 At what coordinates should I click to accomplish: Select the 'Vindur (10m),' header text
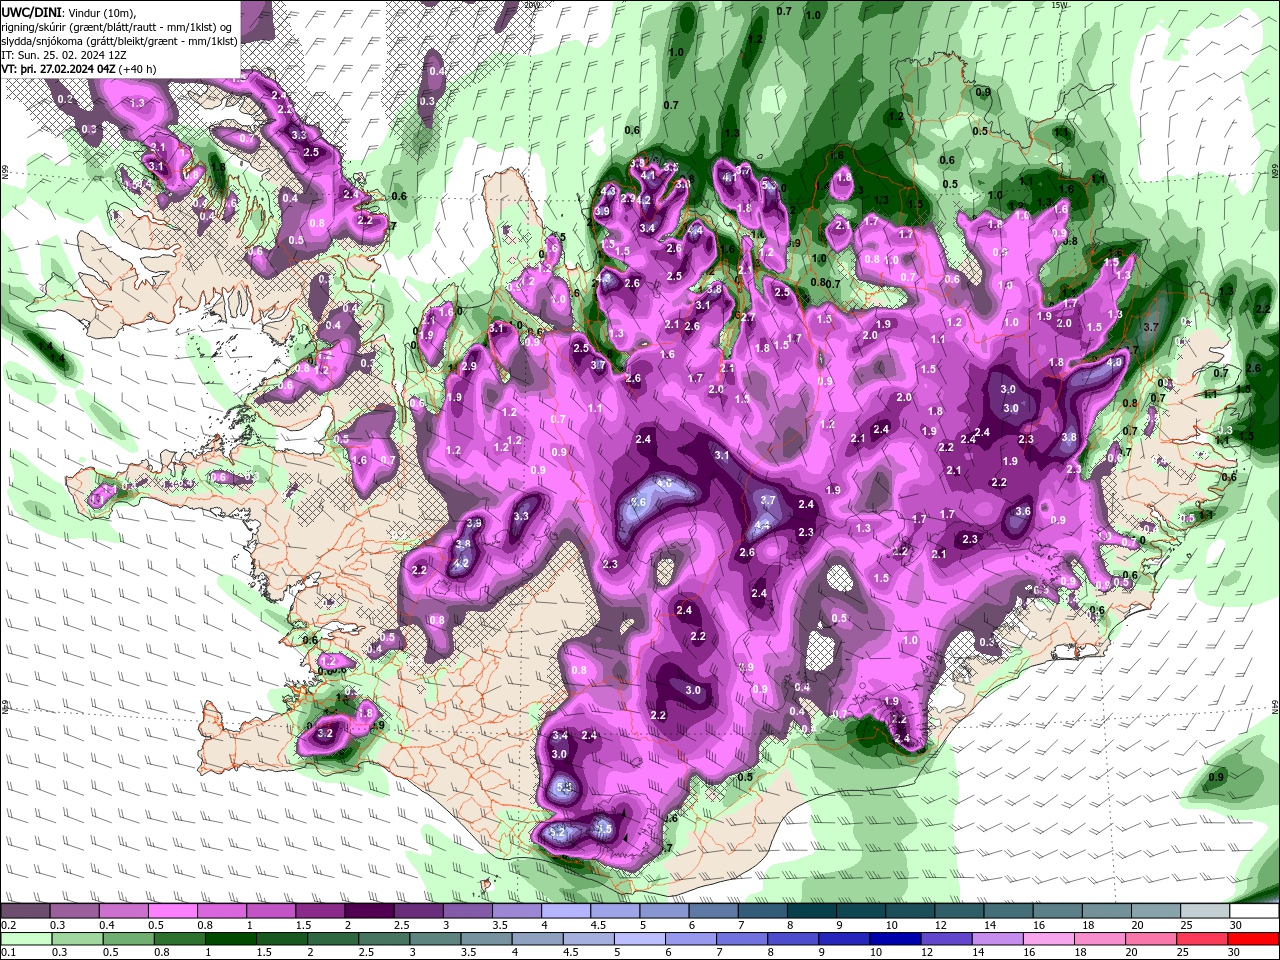101,11
